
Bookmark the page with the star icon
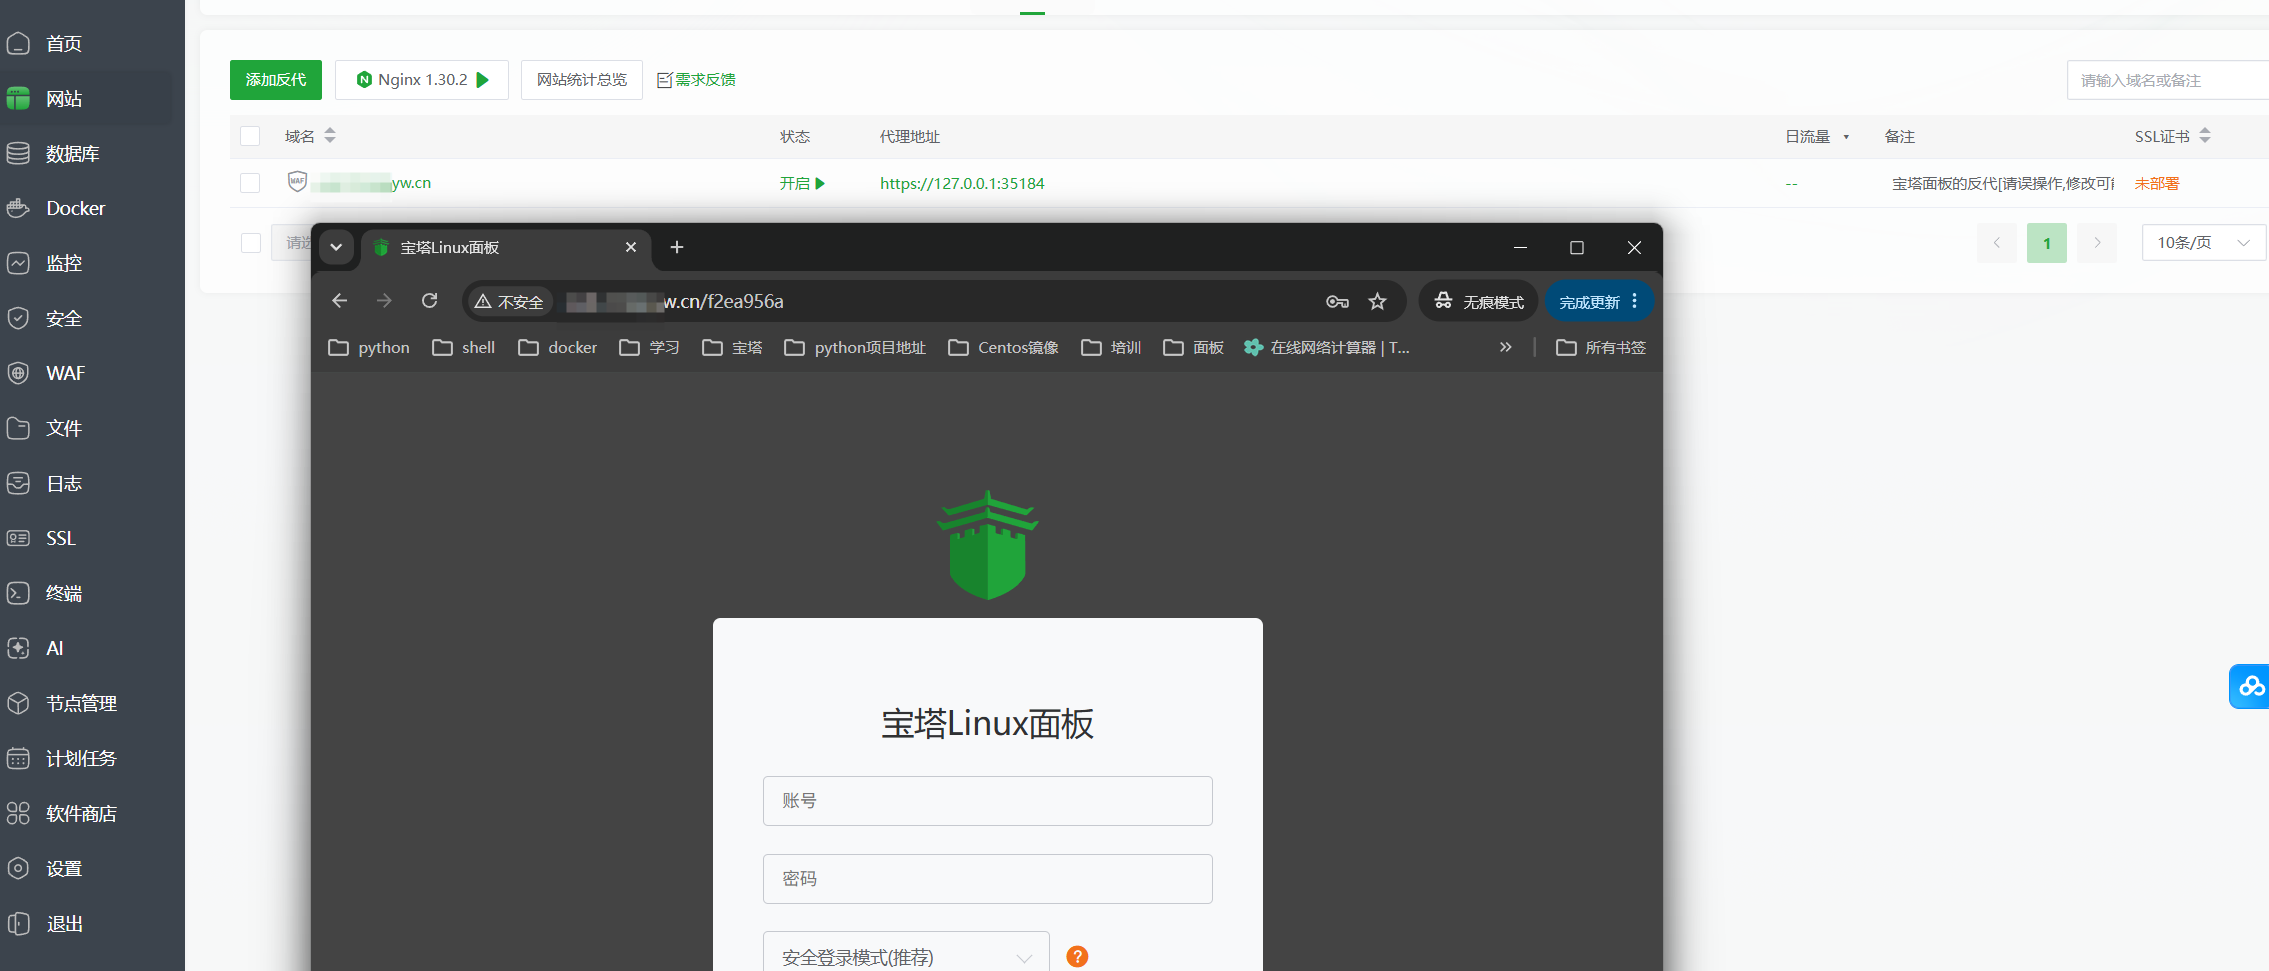(x=1378, y=302)
